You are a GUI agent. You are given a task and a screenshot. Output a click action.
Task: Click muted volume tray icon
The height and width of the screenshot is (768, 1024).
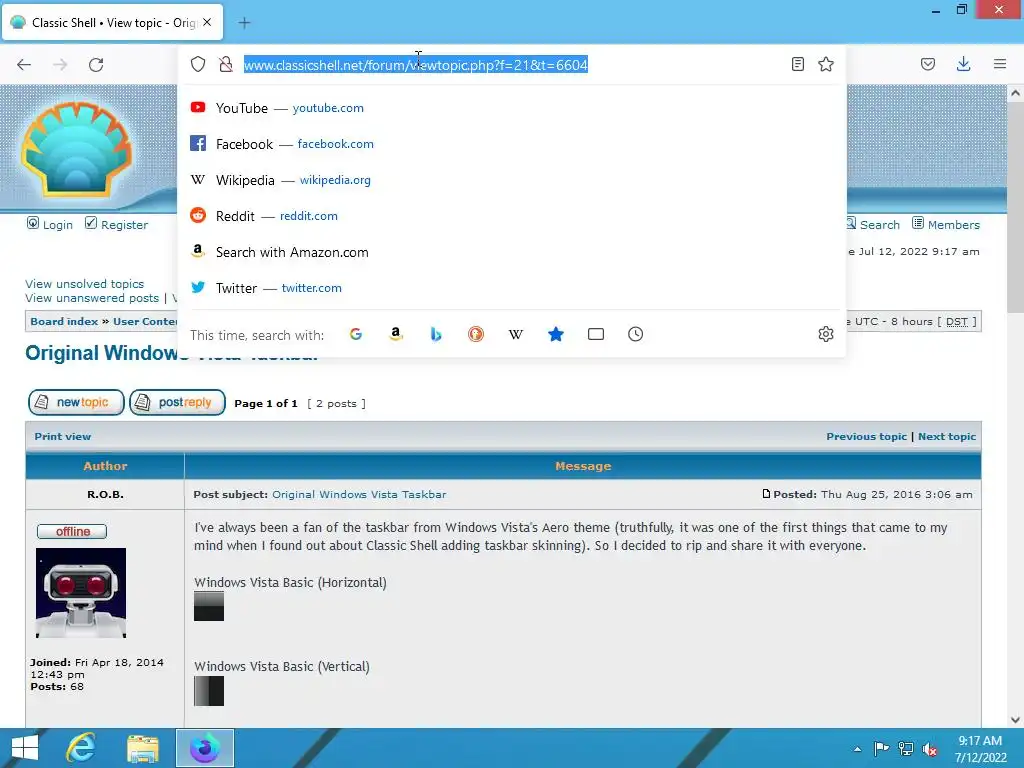pos(930,749)
